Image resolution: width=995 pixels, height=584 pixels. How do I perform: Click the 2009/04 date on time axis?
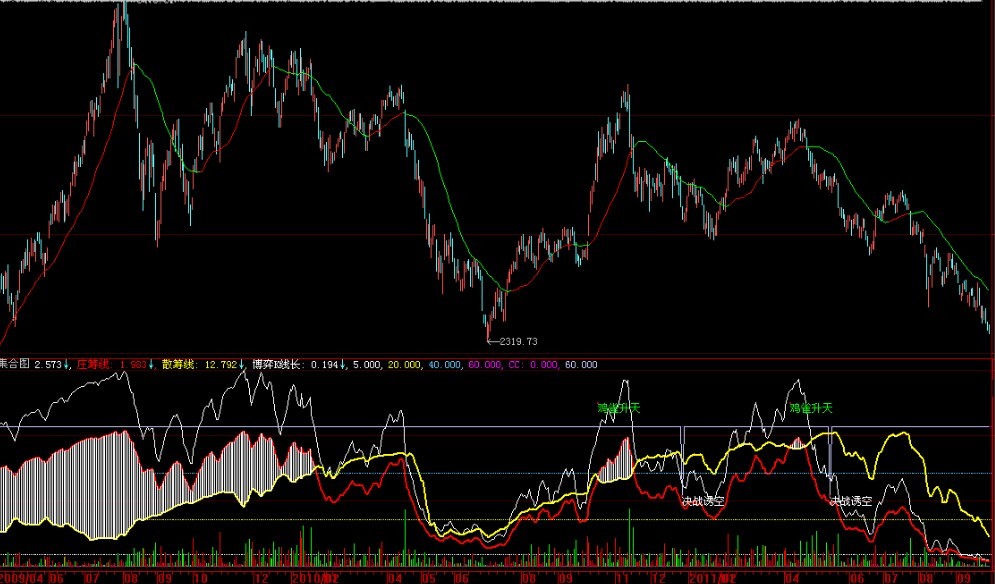[x=22, y=578]
